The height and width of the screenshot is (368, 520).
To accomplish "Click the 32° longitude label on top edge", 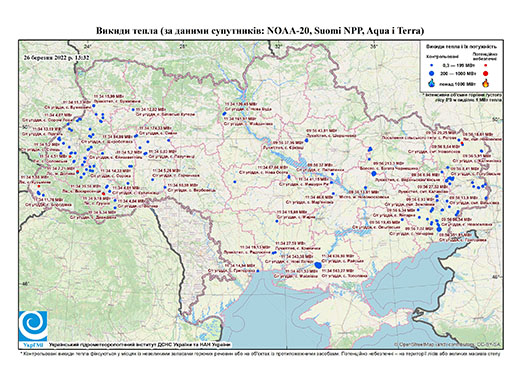I will [x=278, y=46].
